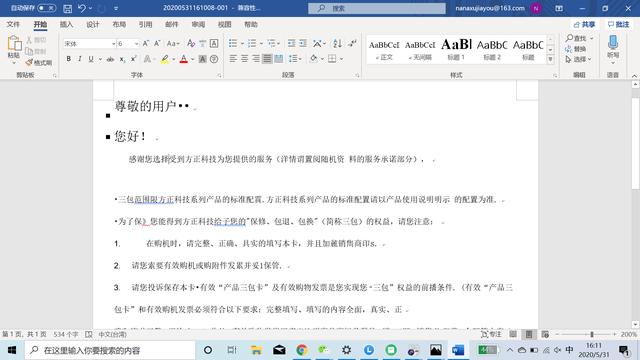Image resolution: width=640 pixels, height=360 pixels.
Task: Switch to the 布局 ribbon tab
Action: (x=119, y=24)
